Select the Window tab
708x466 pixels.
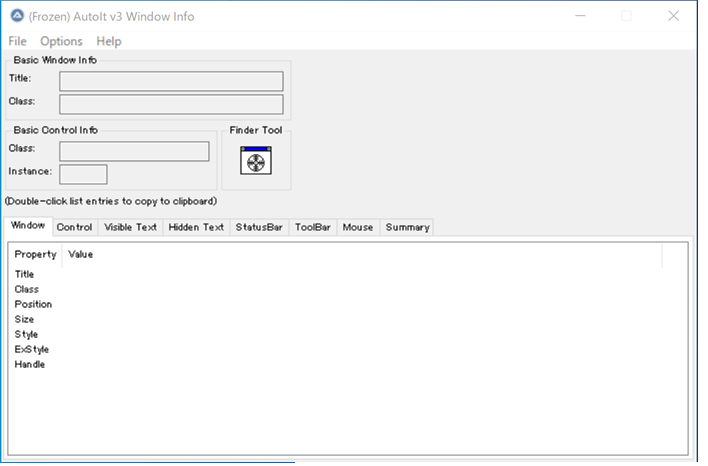coord(28,226)
